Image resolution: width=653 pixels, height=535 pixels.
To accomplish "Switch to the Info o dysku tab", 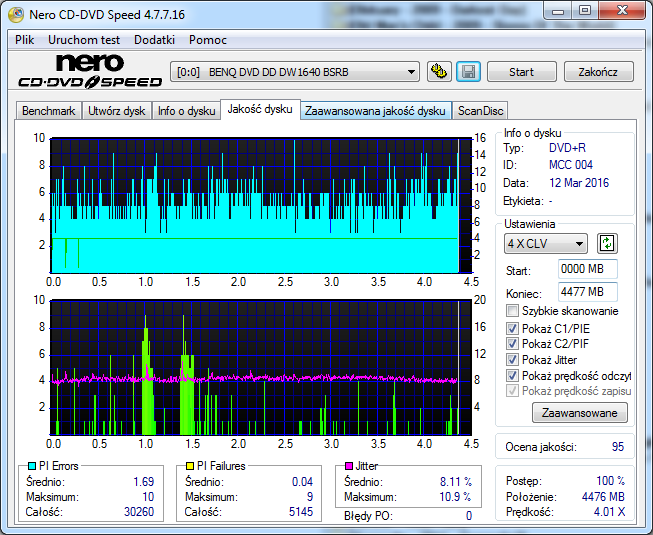I will point(186,111).
